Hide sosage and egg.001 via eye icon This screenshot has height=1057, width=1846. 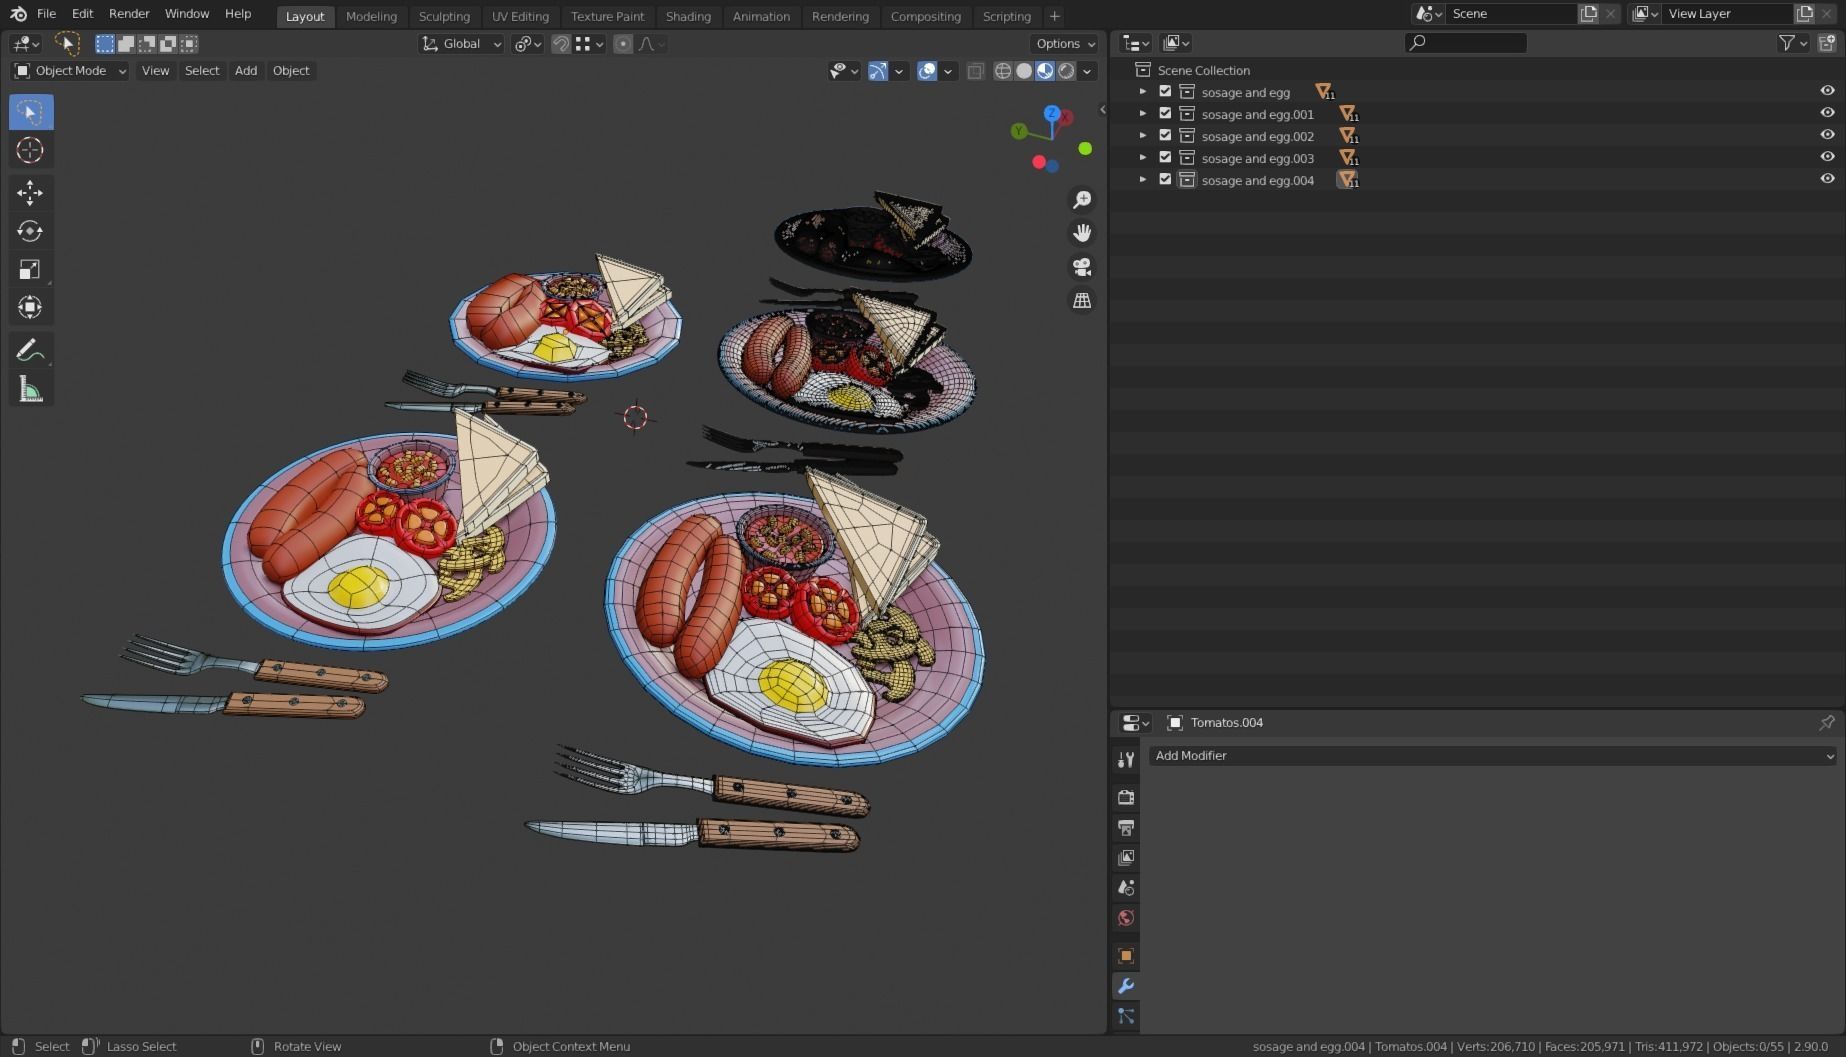tap(1827, 113)
